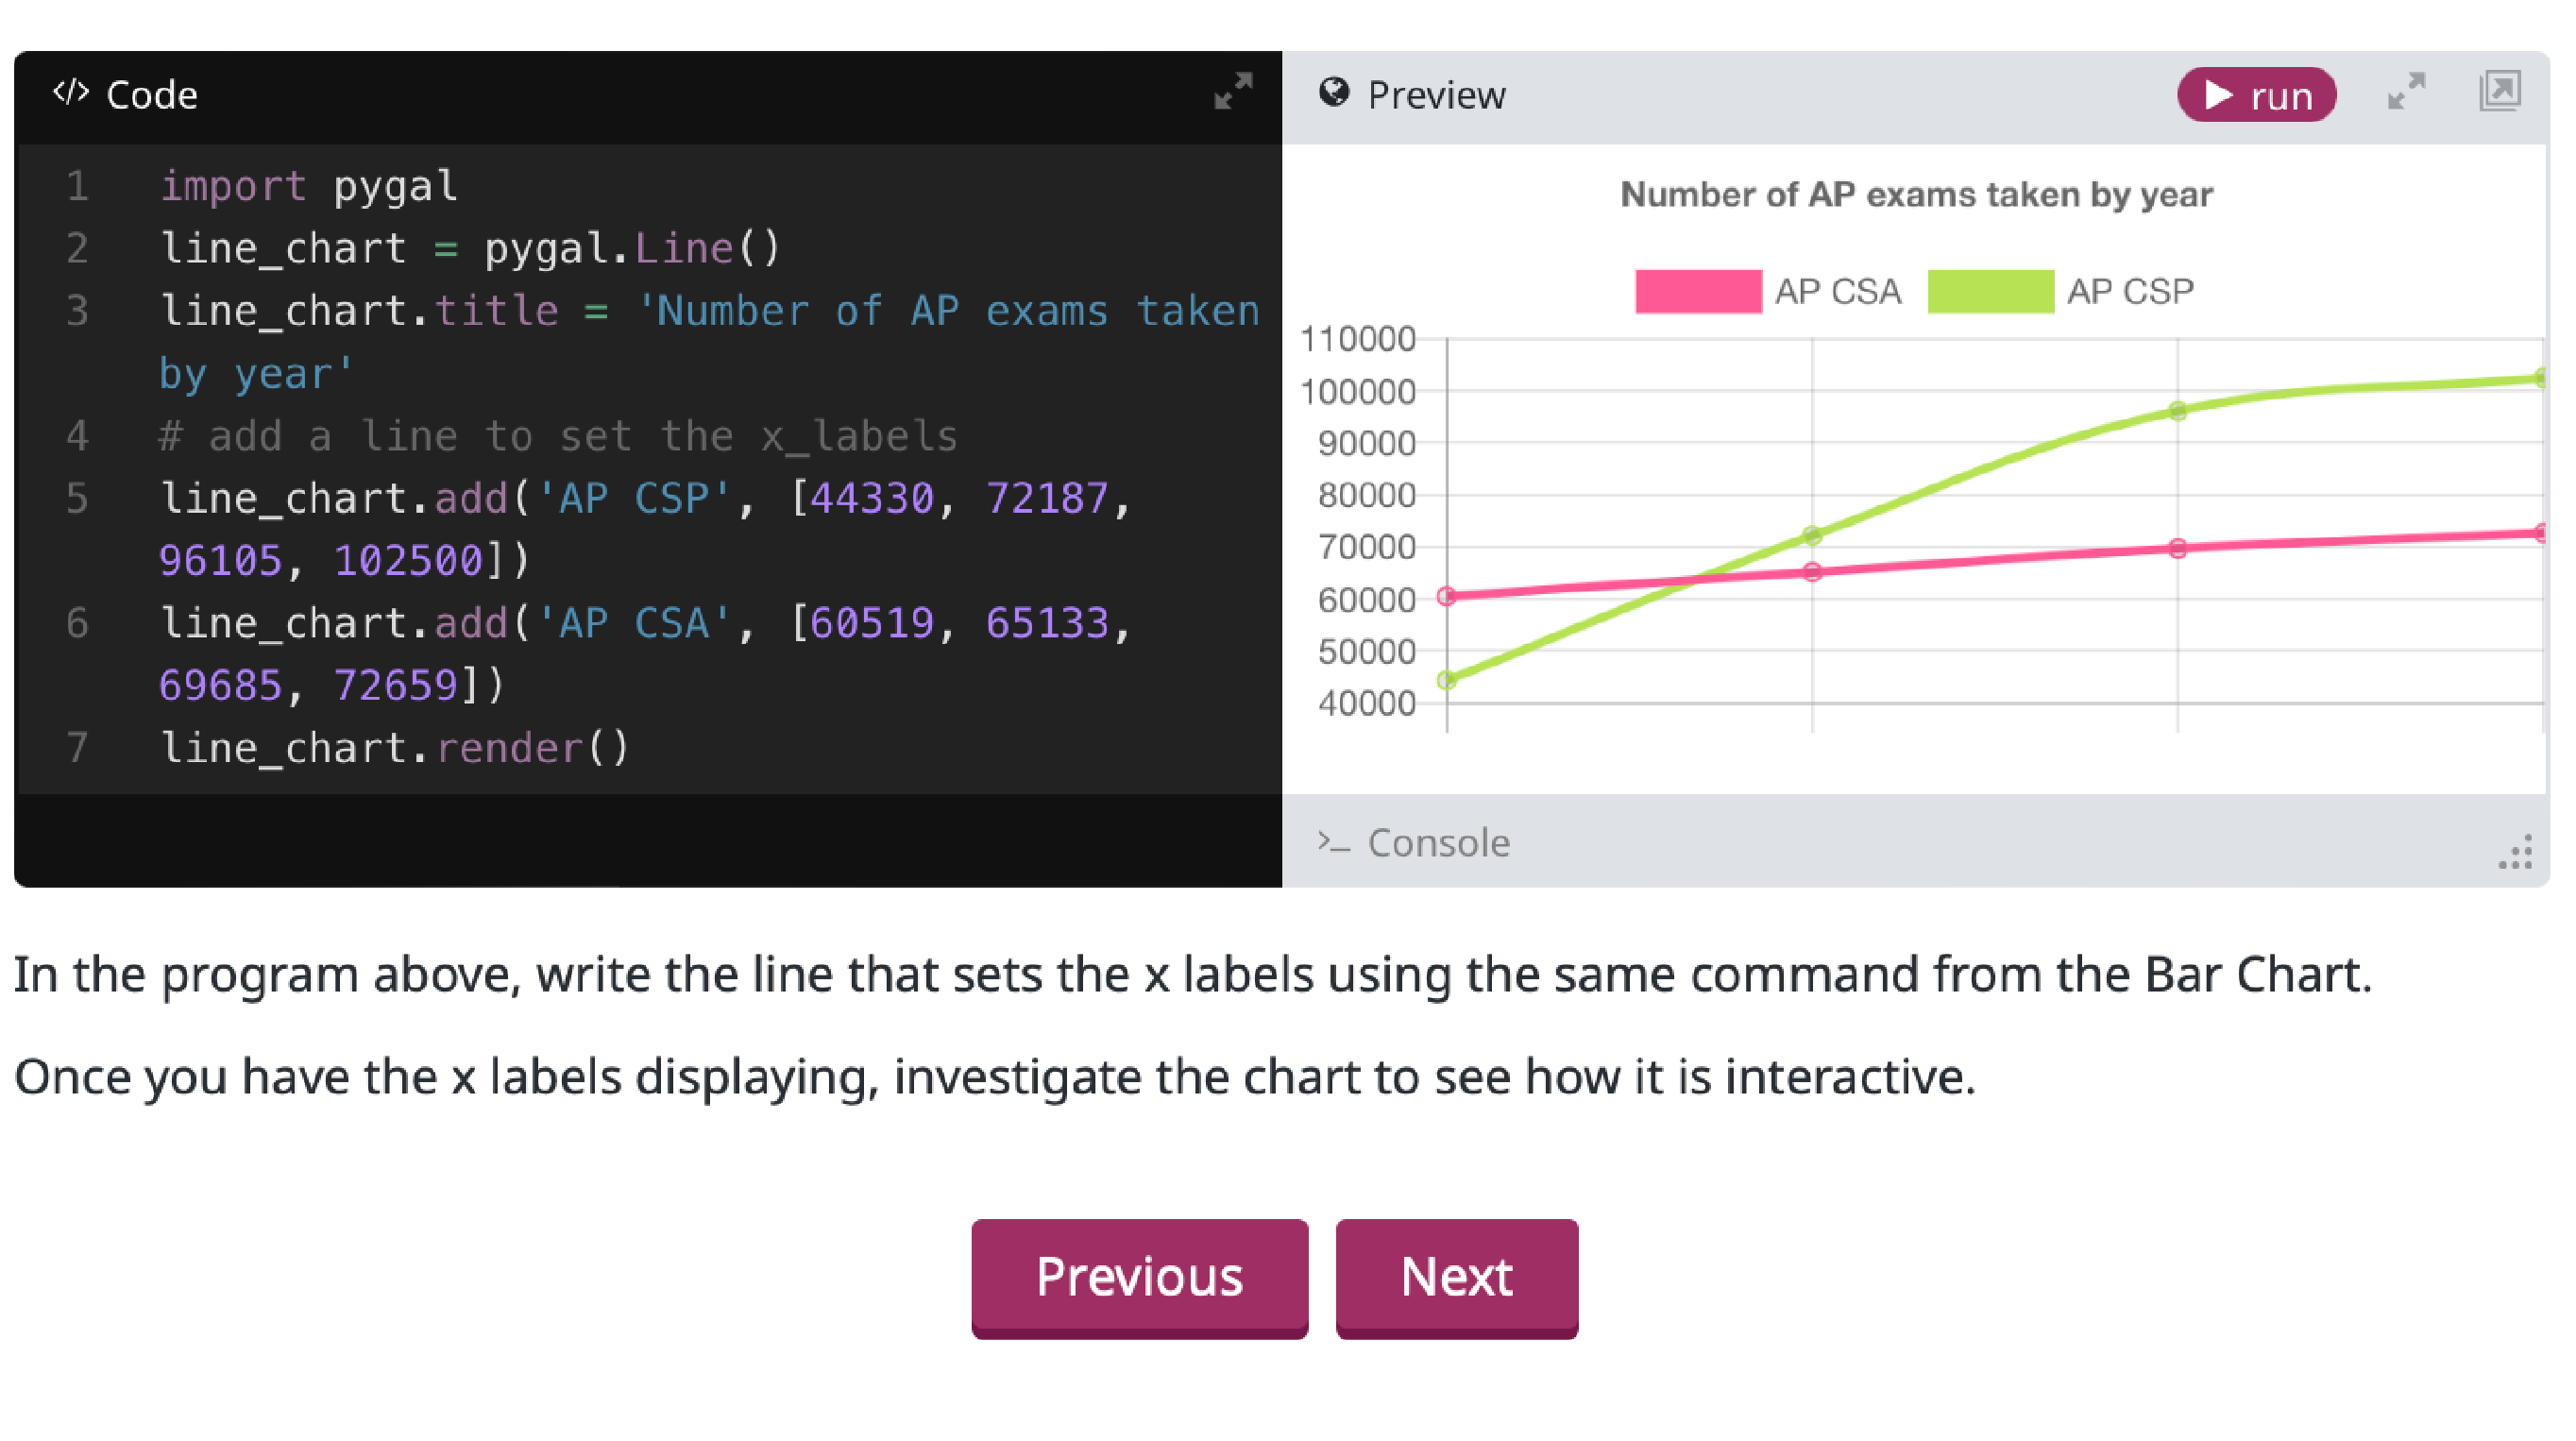2576x1441 pixels.
Task: Expand the Code panel to fullscreen
Action: coord(1232,91)
